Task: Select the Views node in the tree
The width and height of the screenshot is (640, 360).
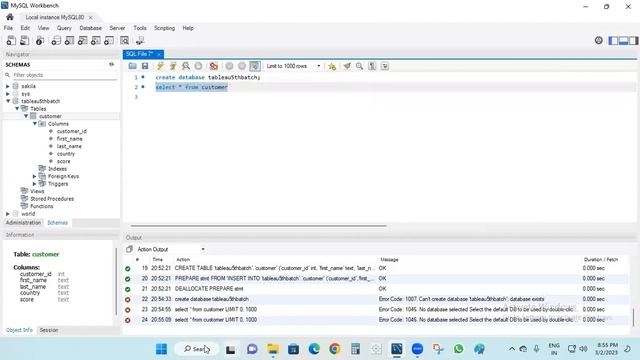Action: [37, 191]
